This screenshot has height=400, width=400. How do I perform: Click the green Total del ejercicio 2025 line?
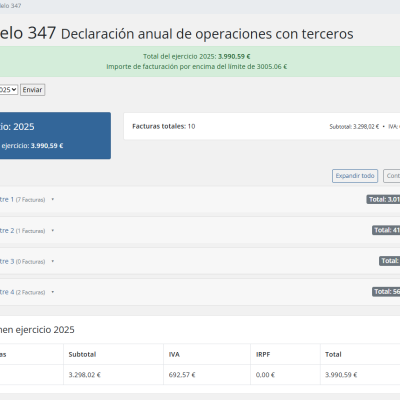(197, 56)
